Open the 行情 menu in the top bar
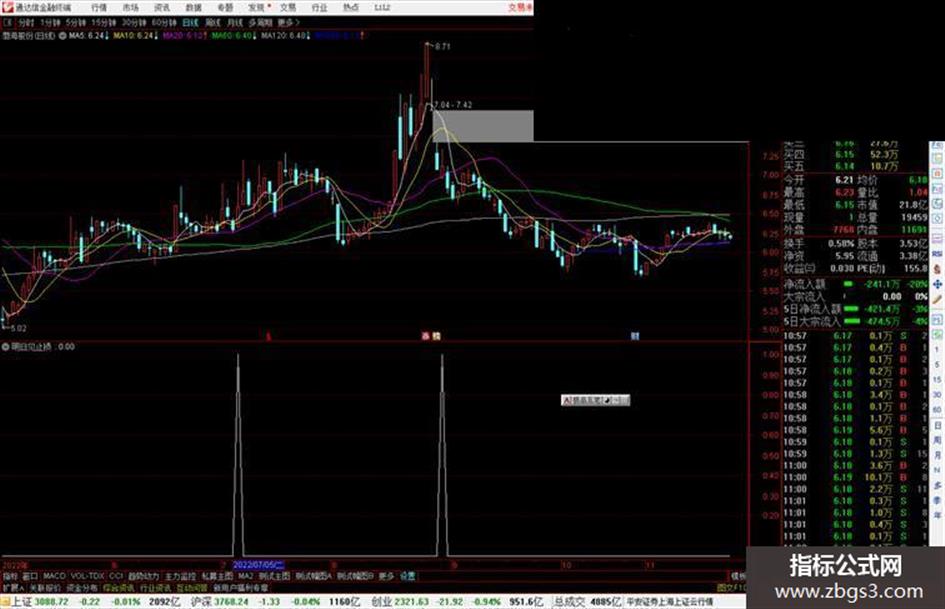 [x=99, y=7]
